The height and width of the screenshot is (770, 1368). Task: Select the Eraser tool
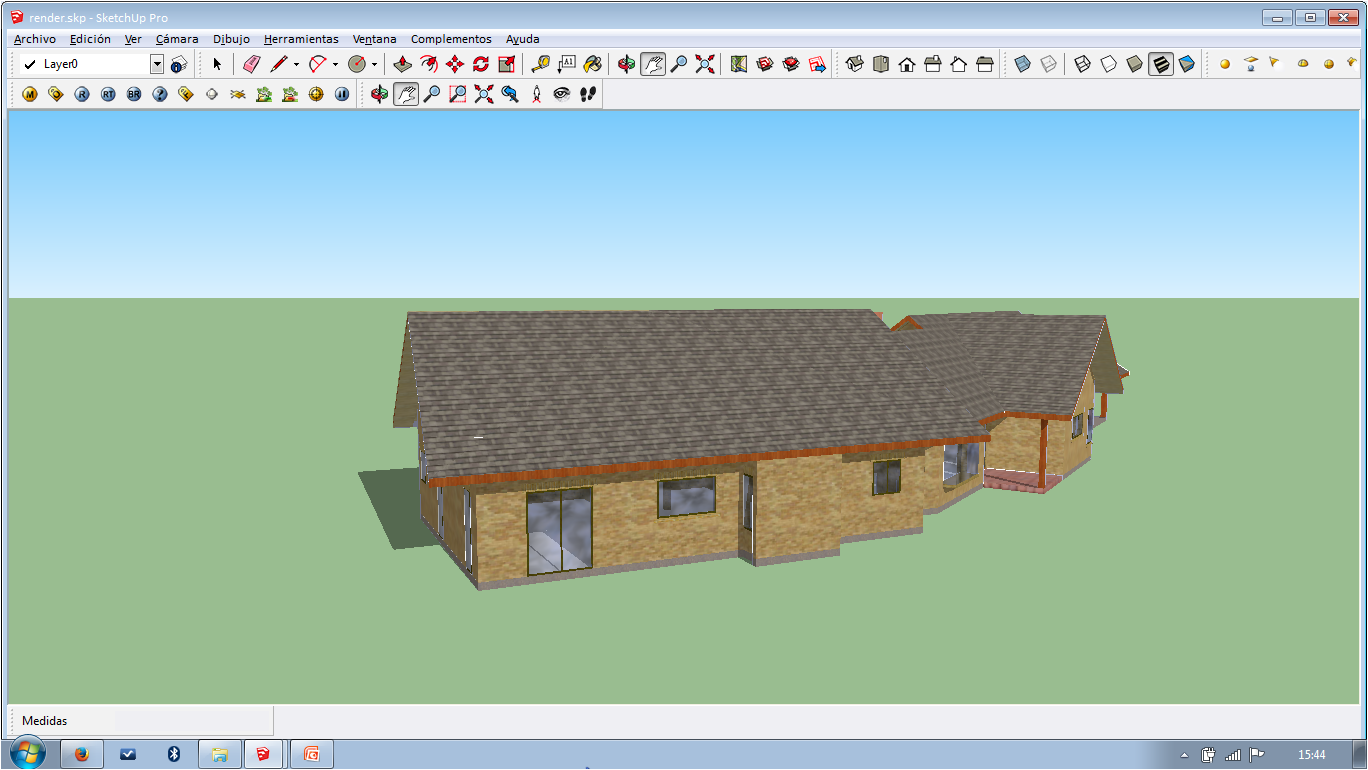pos(251,64)
